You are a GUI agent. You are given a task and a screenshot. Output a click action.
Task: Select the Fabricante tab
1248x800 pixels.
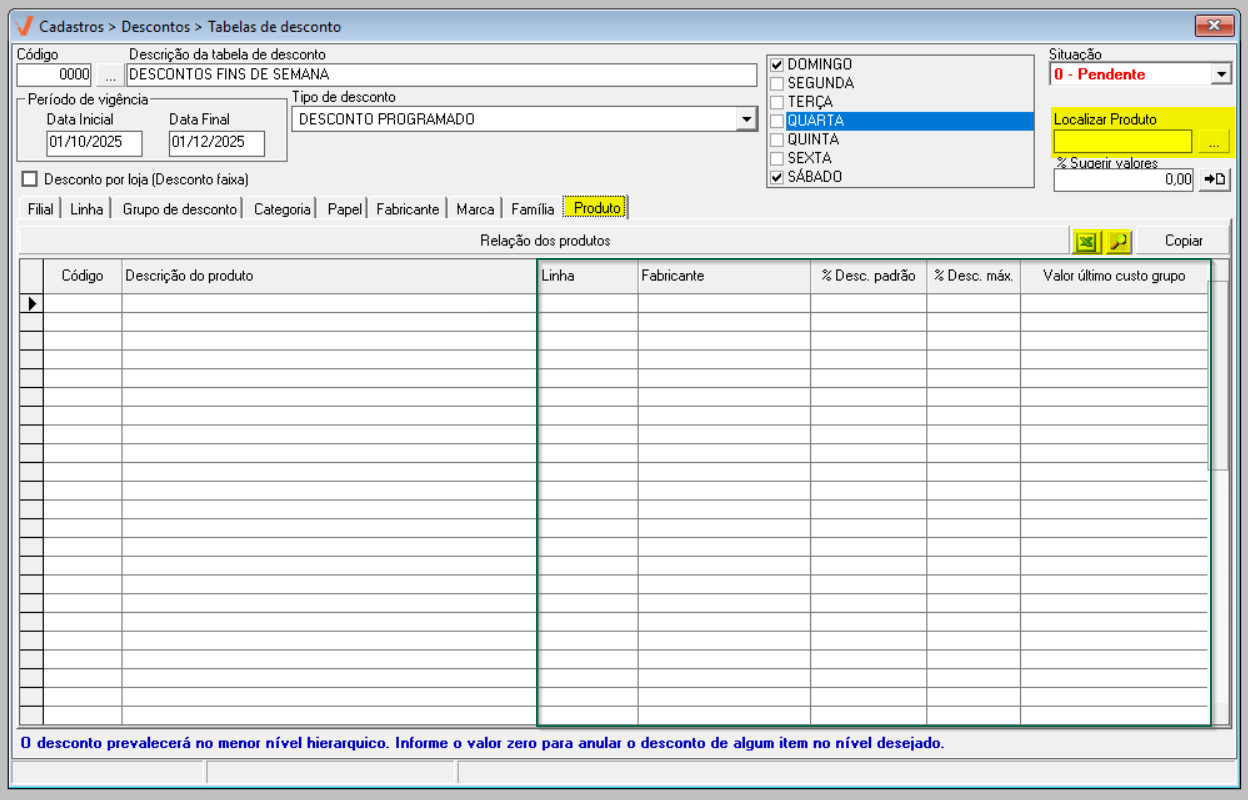[x=407, y=209]
